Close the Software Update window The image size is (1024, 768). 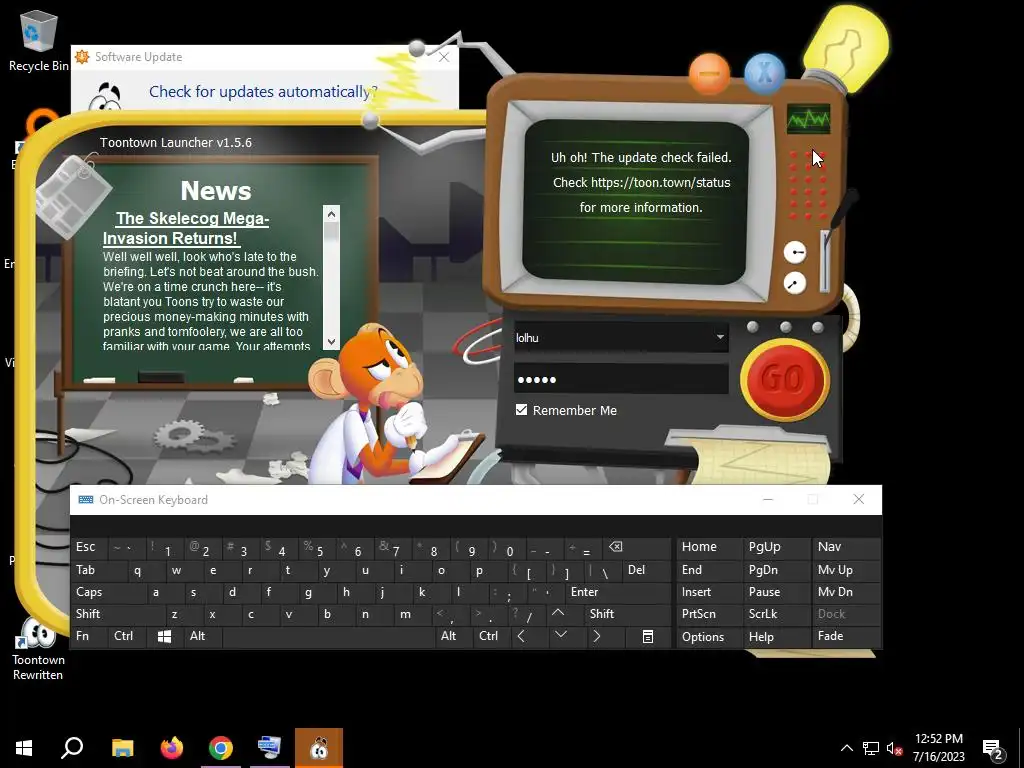point(444,57)
